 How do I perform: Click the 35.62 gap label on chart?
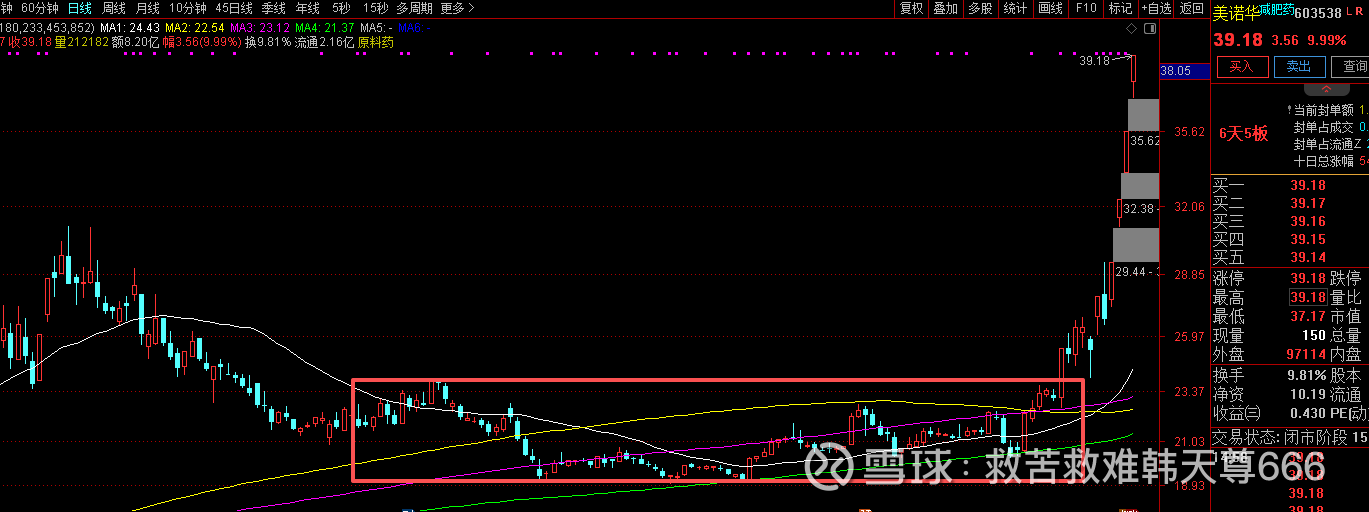pos(1144,141)
